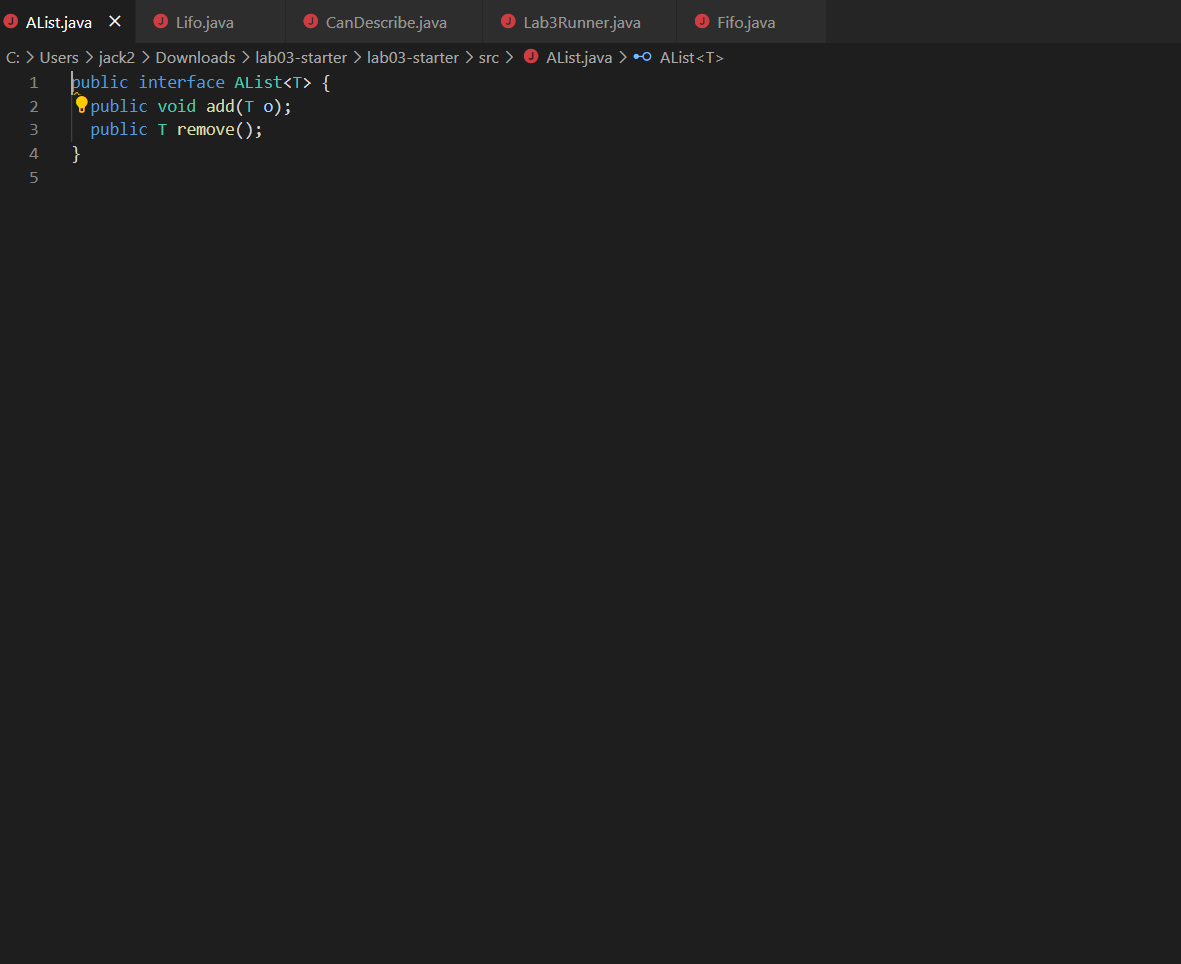The height and width of the screenshot is (964, 1181).
Task: Open the AList.java breadcrumb item
Action: (579, 57)
